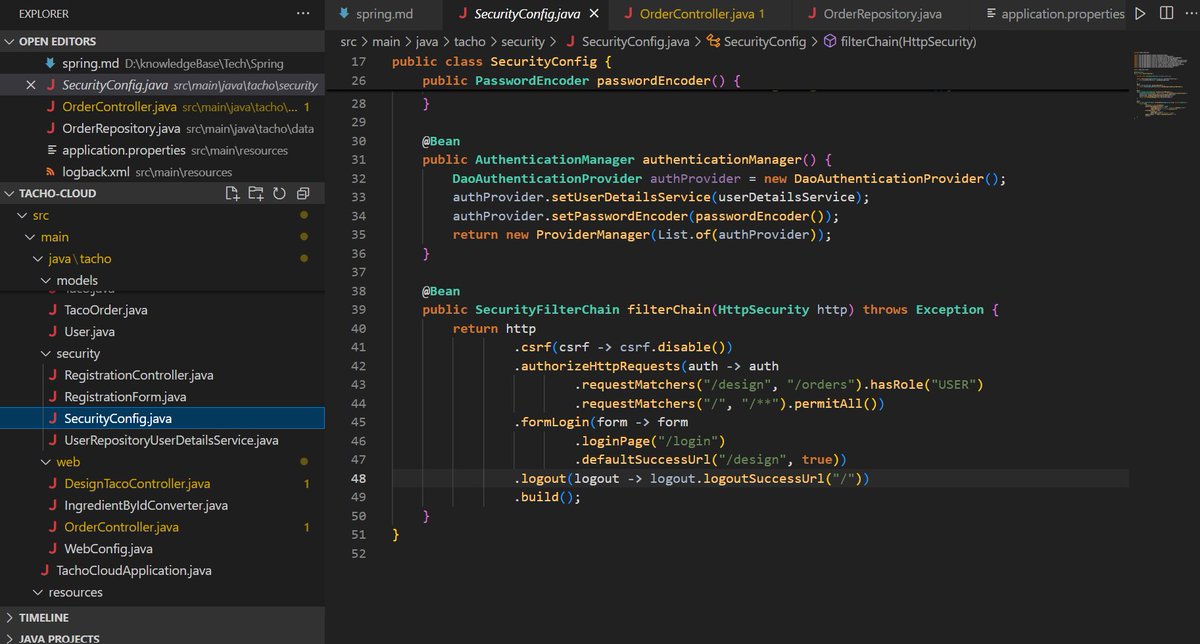Collapse the src folder
The image size is (1200, 644).
pos(22,215)
